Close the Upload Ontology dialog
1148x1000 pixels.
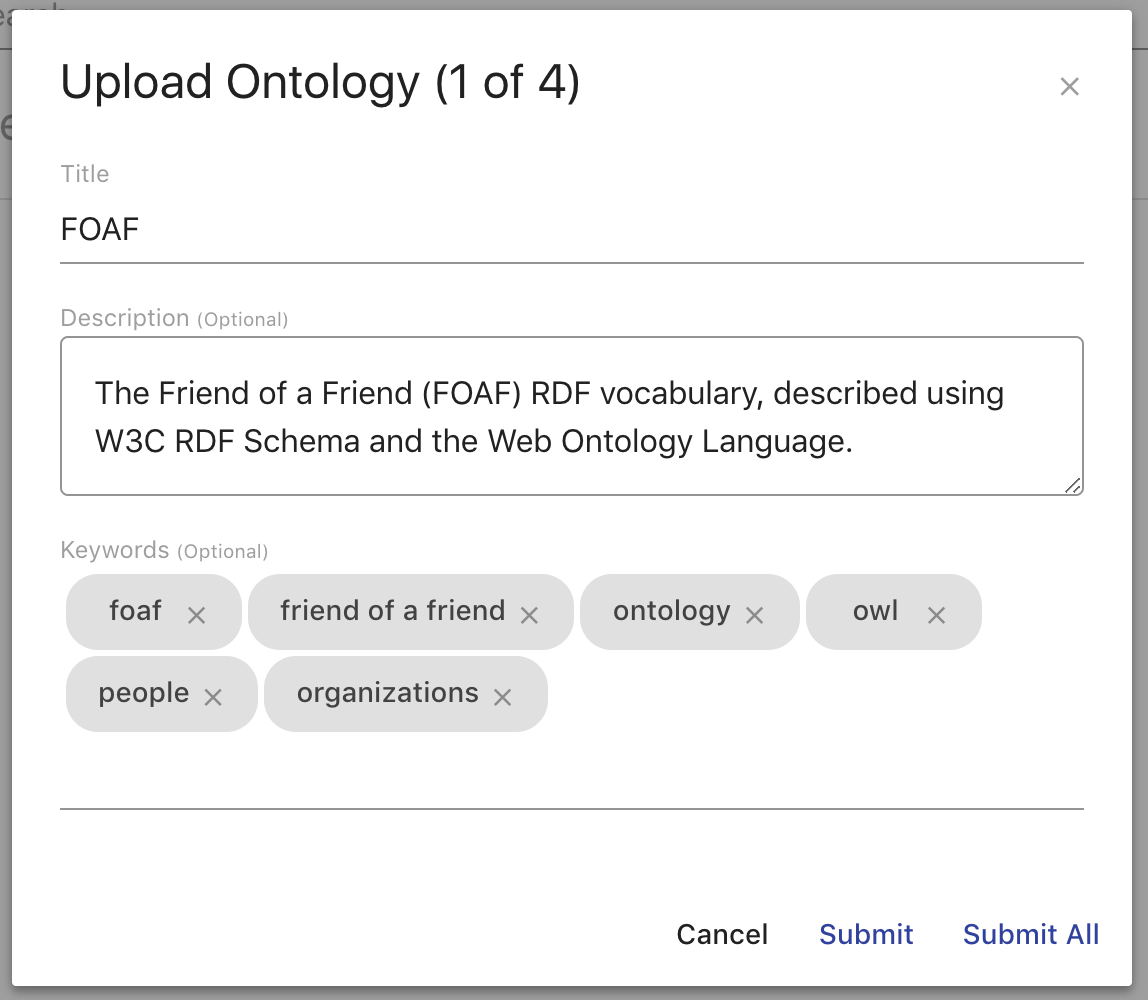pos(1069,87)
